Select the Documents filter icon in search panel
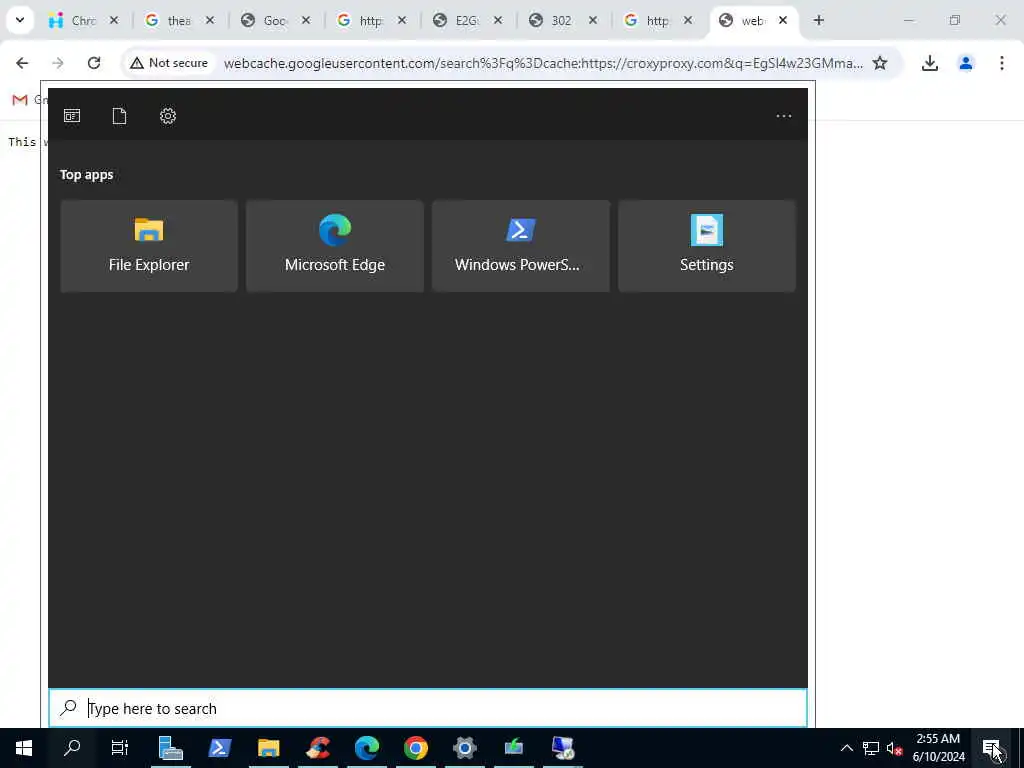 click(x=120, y=116)
